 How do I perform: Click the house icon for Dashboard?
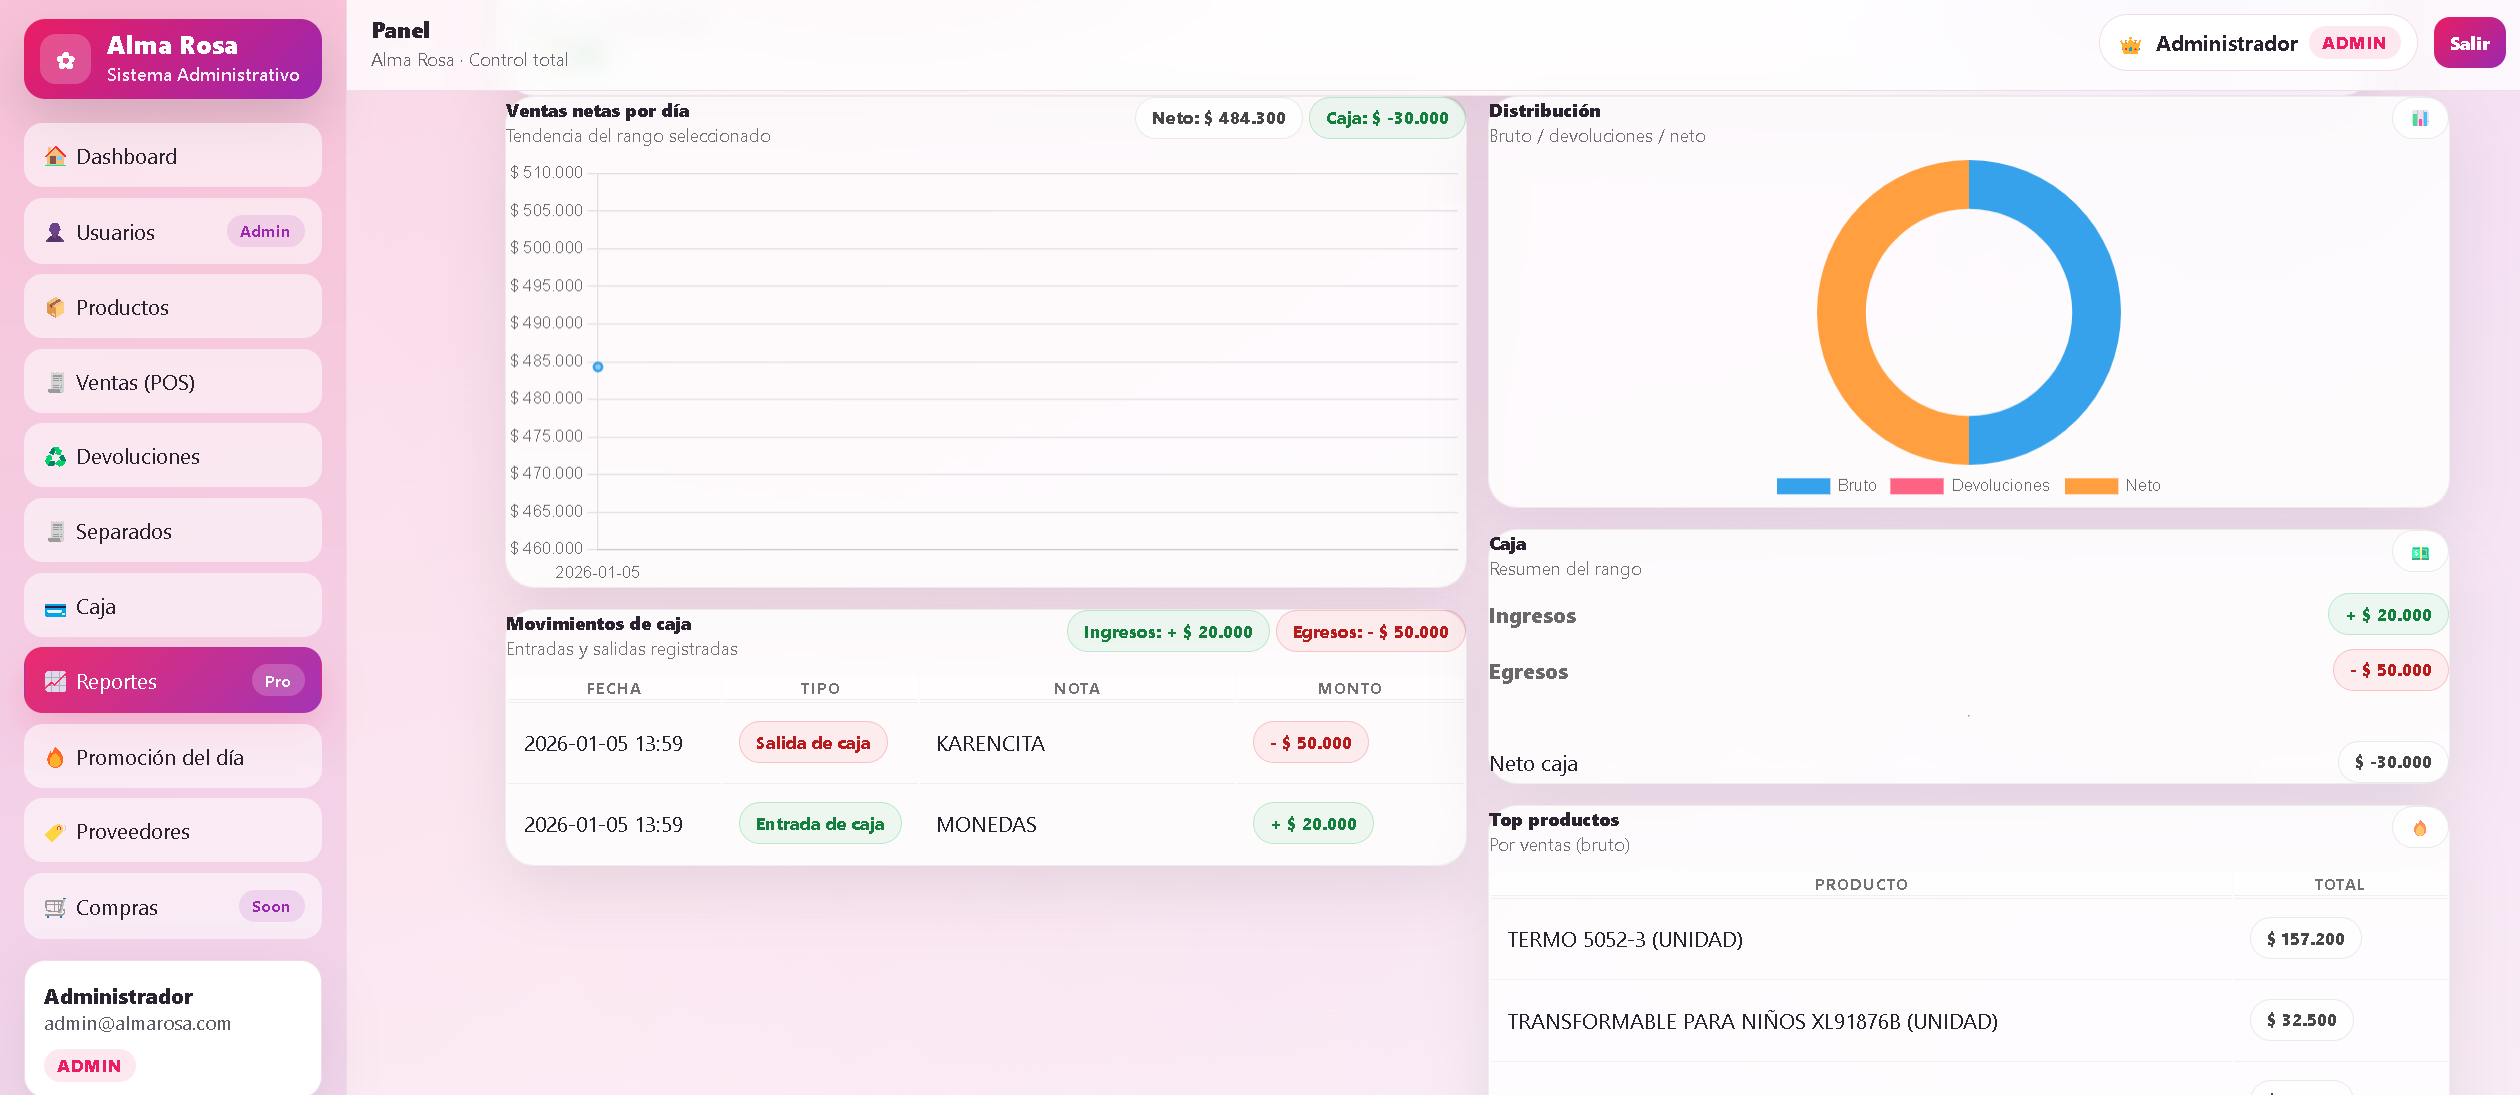tap(55, 156)
